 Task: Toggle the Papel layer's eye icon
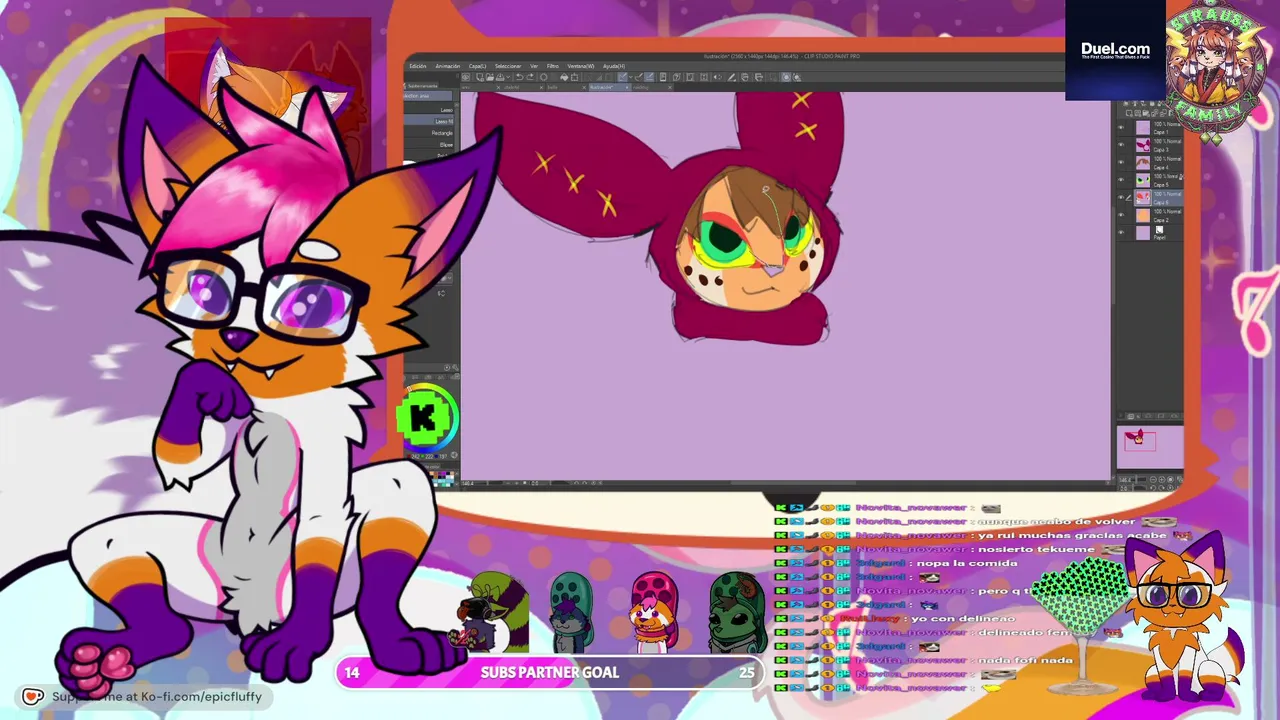pos(1120,232)
